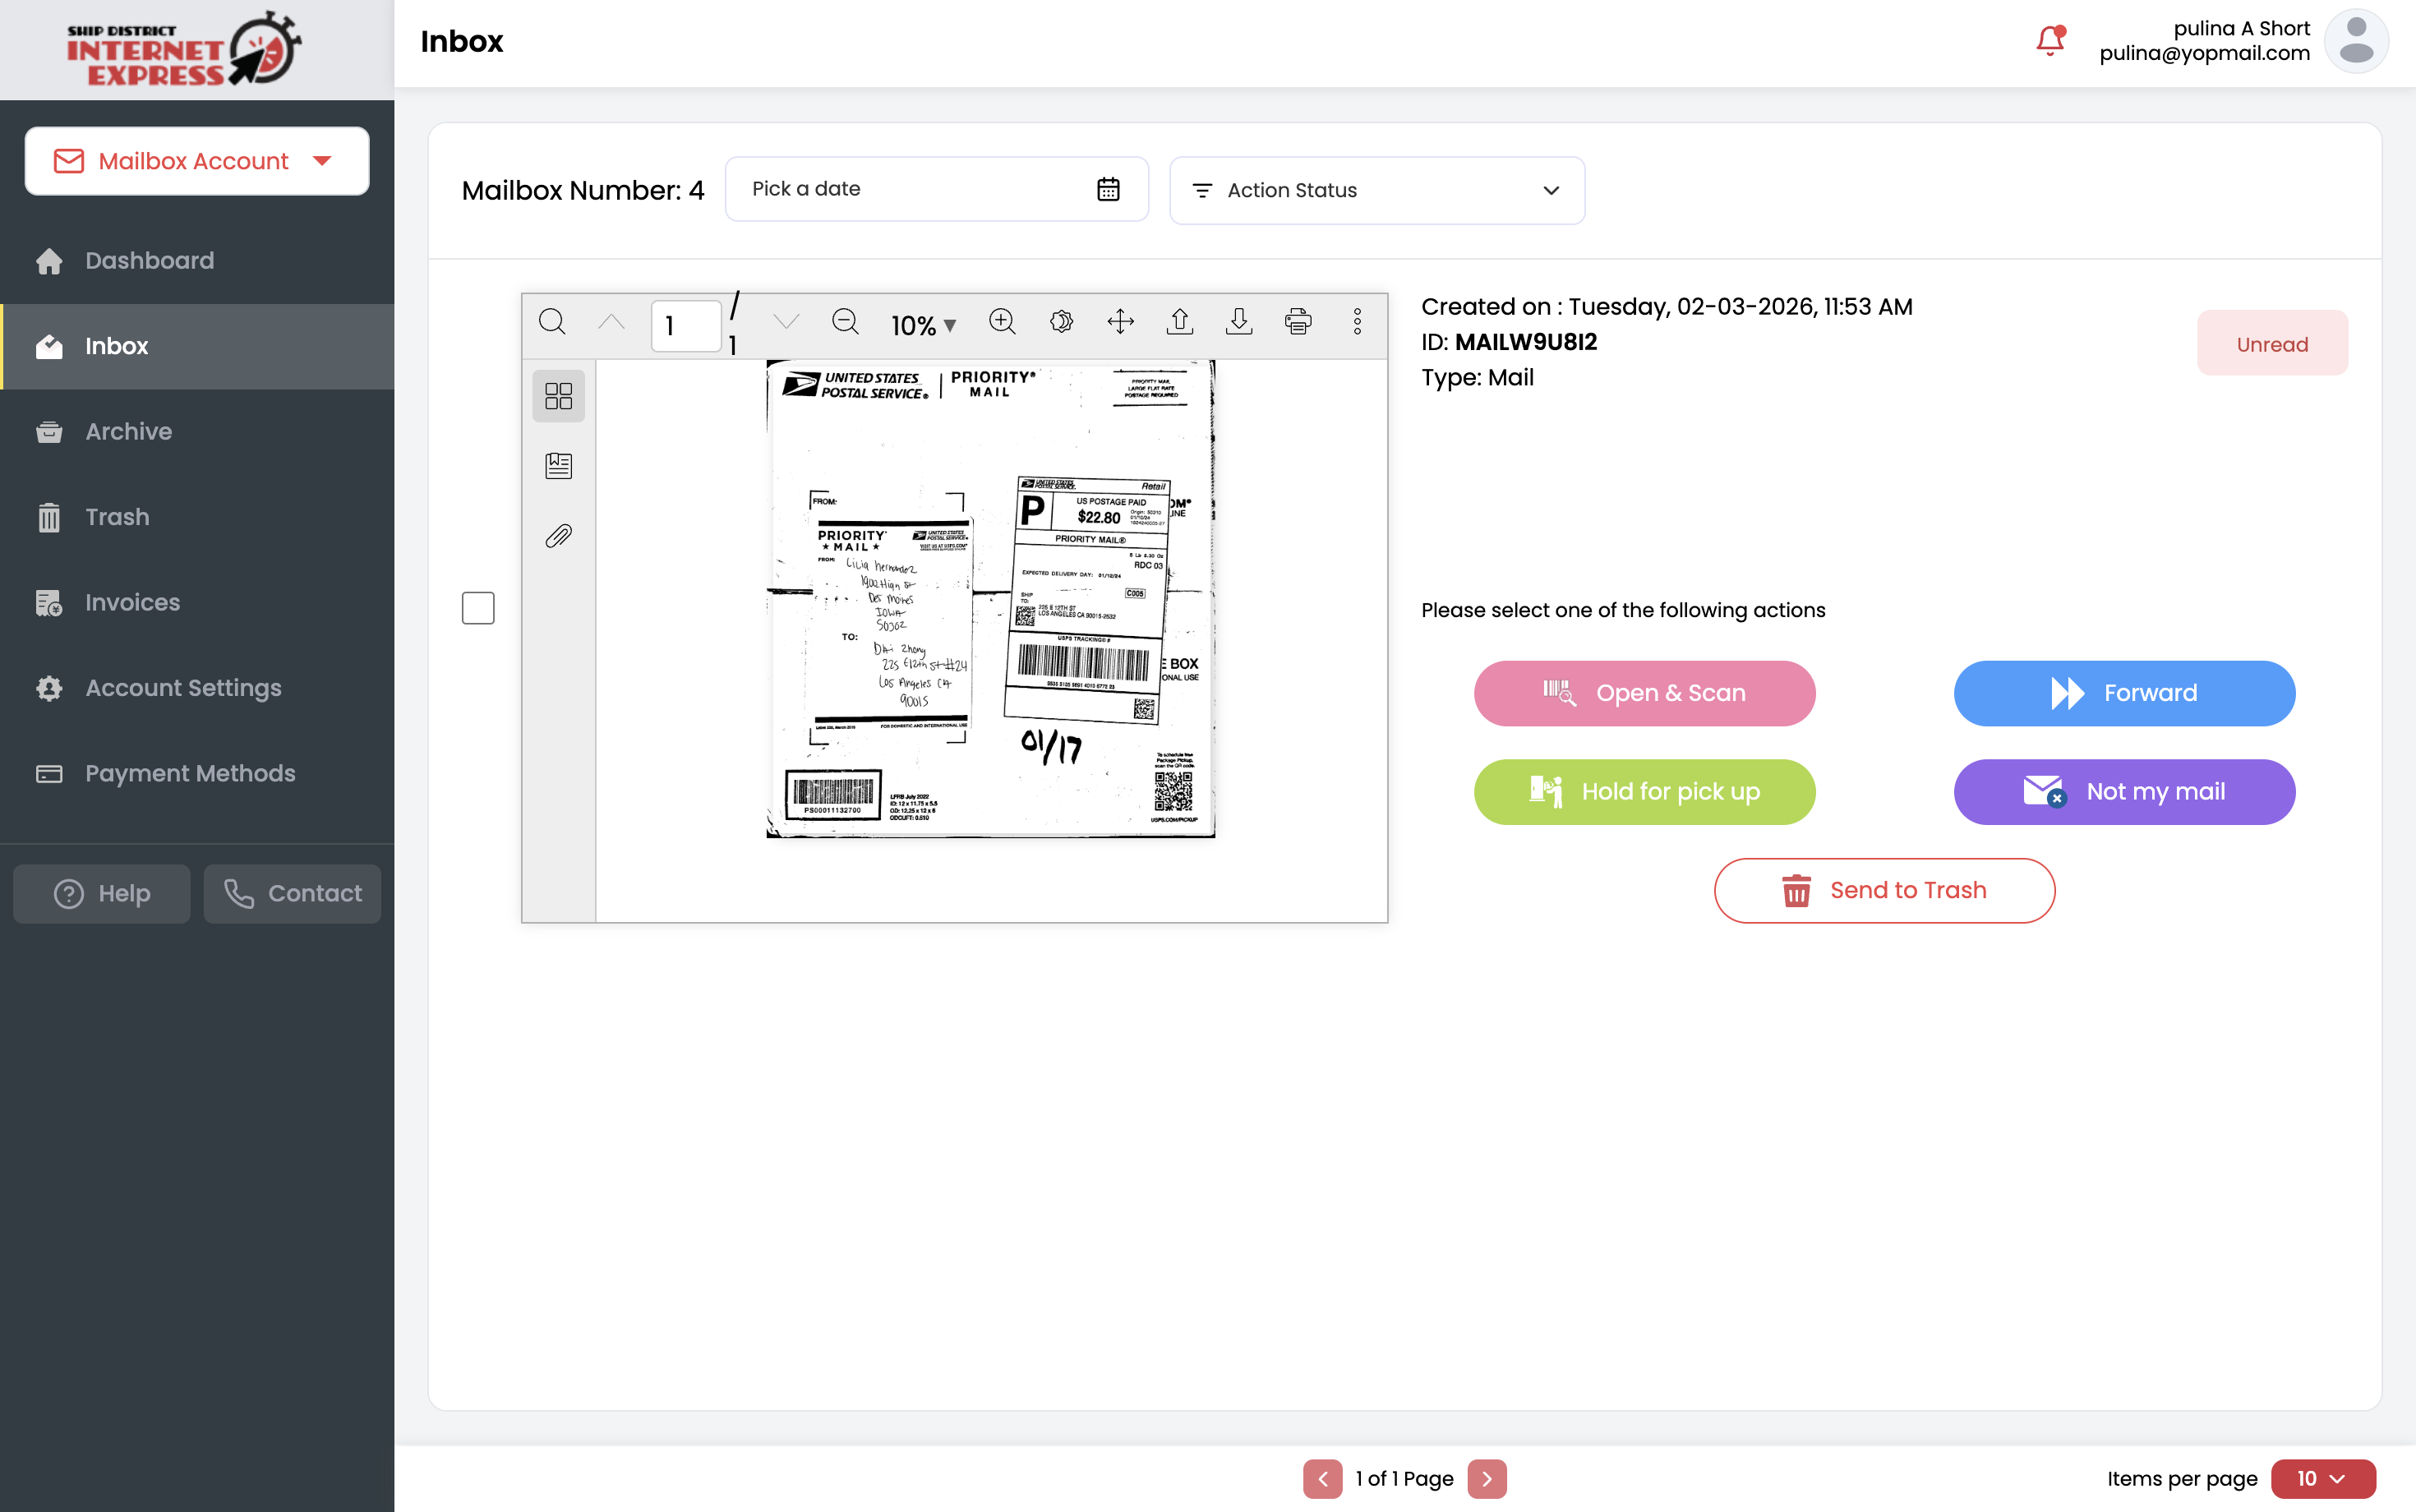2416x1512 pixels.
Task: Go to Archive in sidebar
Action: 129,431
